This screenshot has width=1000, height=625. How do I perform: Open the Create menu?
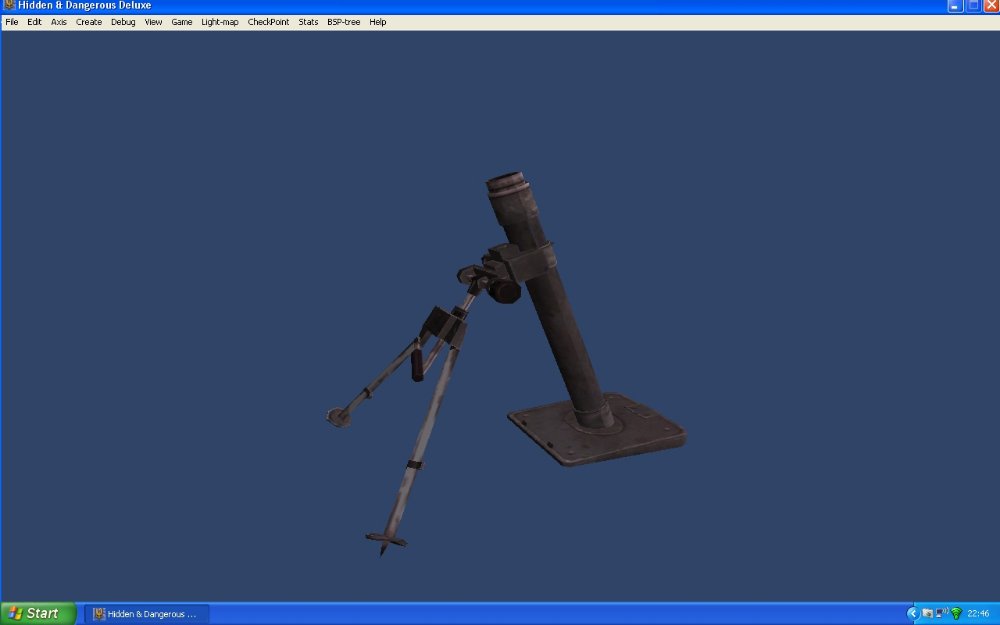(x=89, y=22)
